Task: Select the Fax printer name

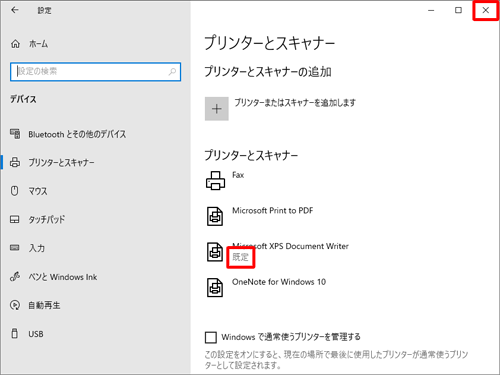Action: [238, 175]
